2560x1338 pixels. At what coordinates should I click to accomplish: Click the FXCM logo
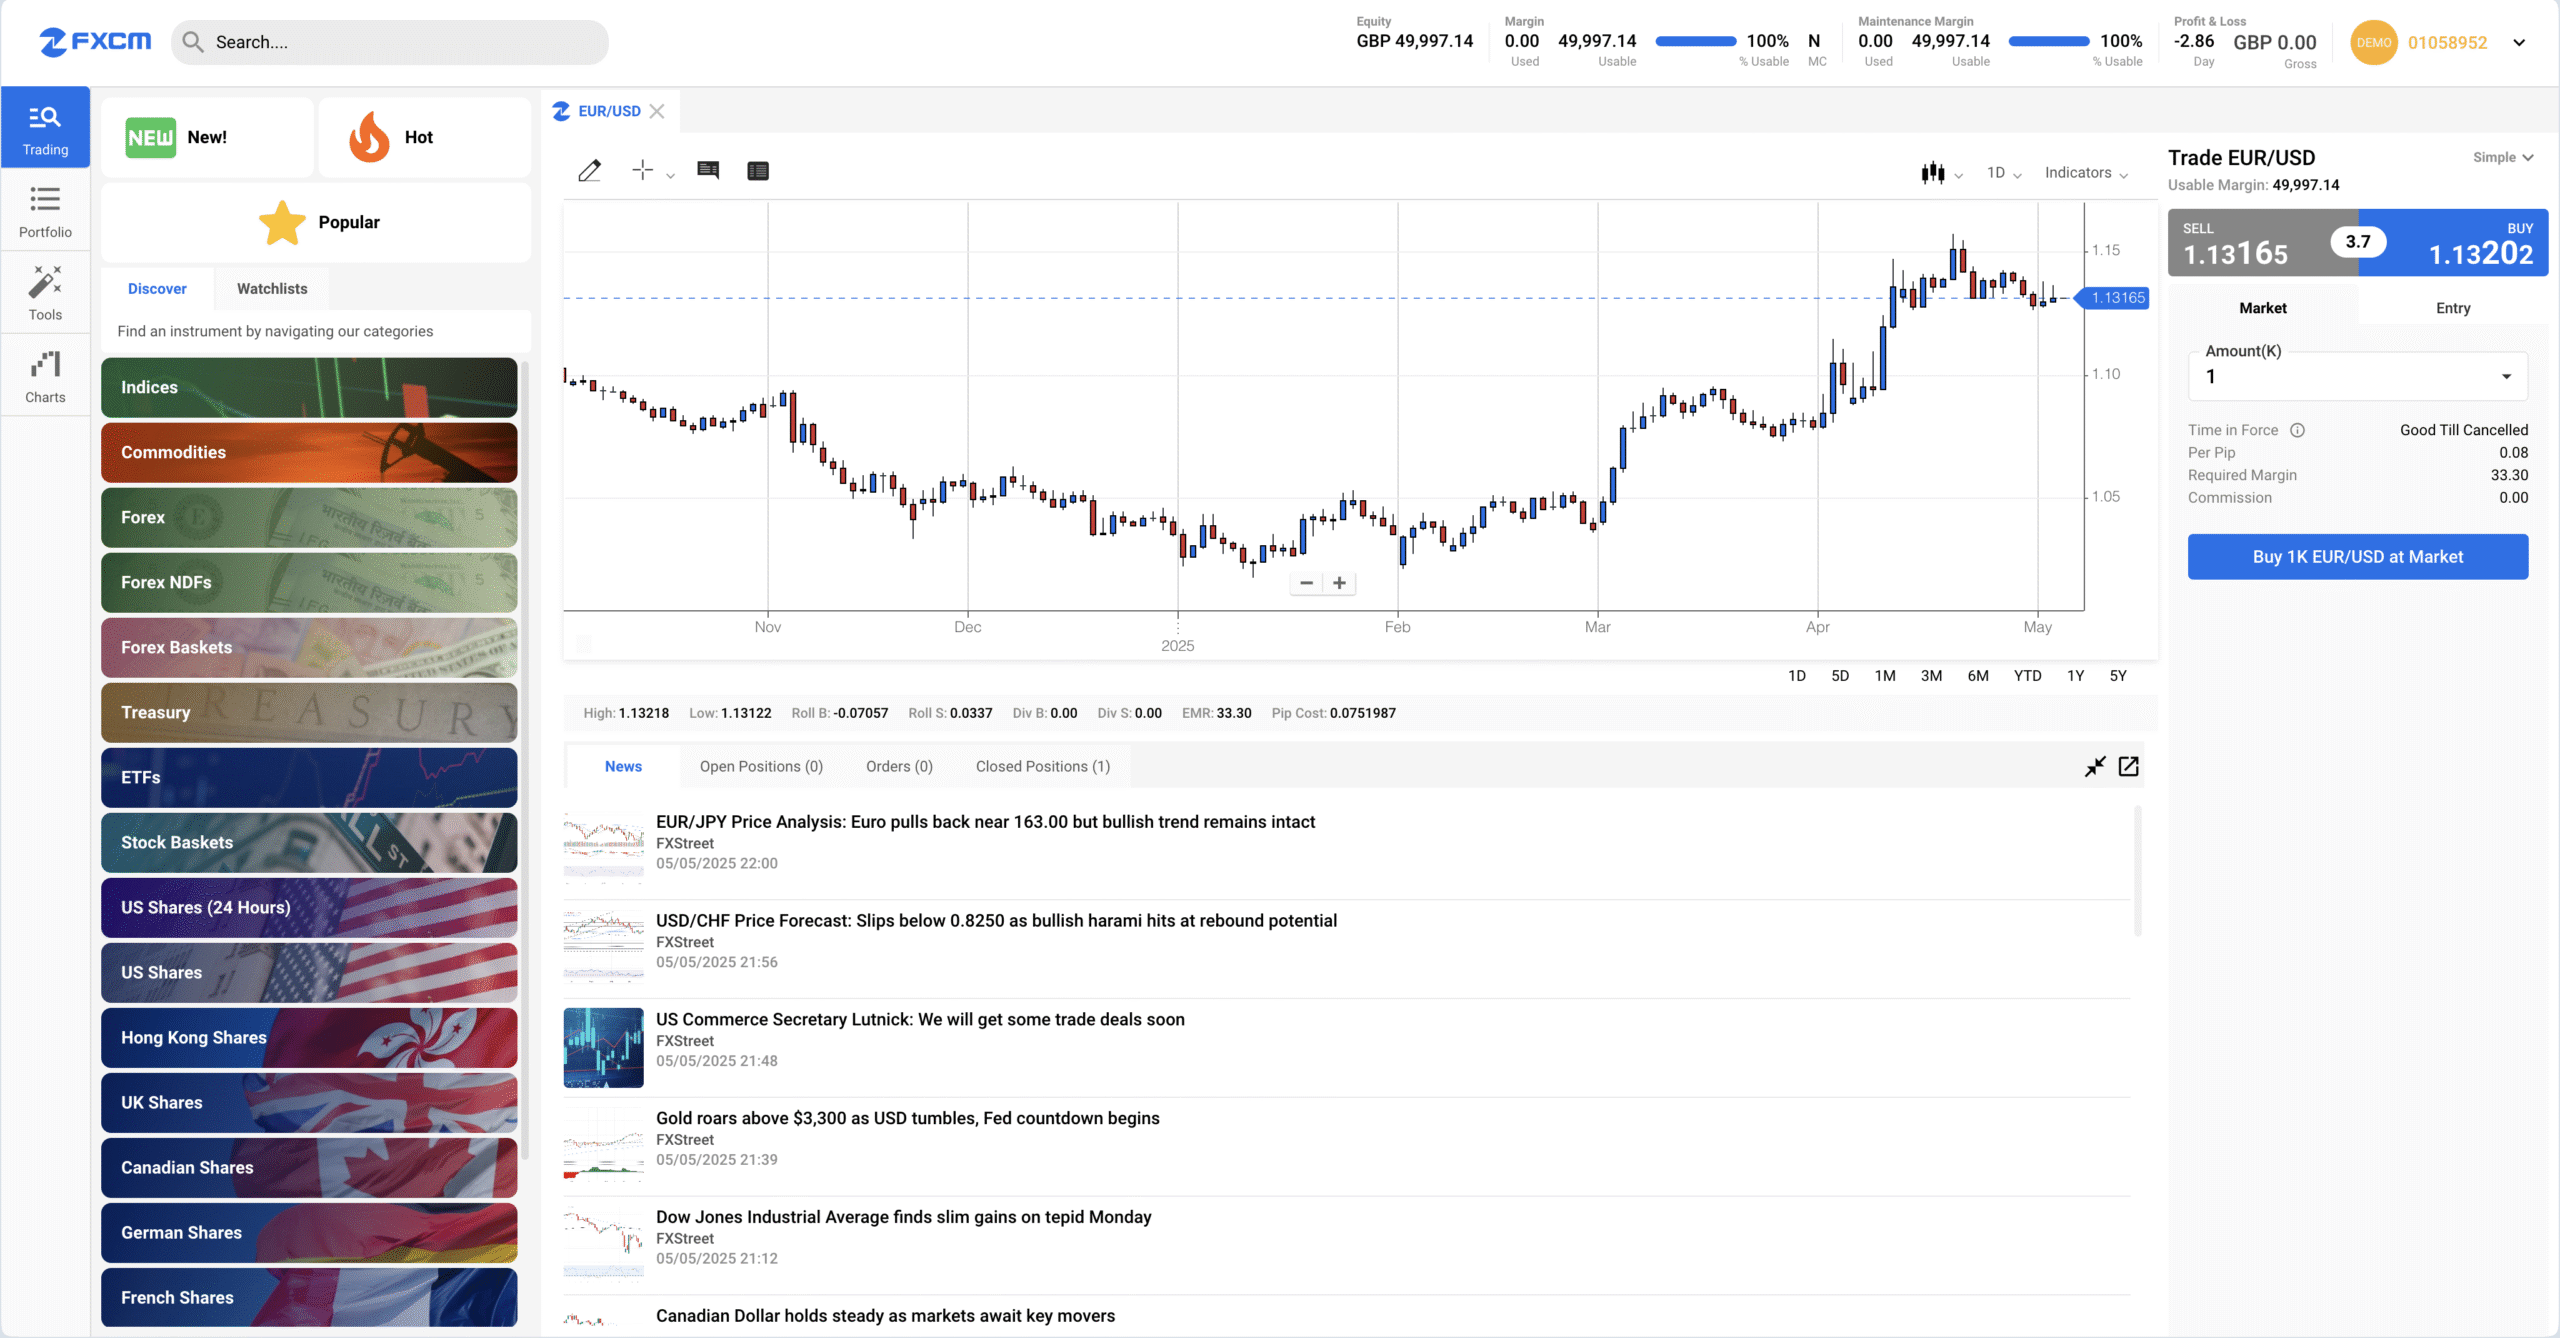[96, 41]
